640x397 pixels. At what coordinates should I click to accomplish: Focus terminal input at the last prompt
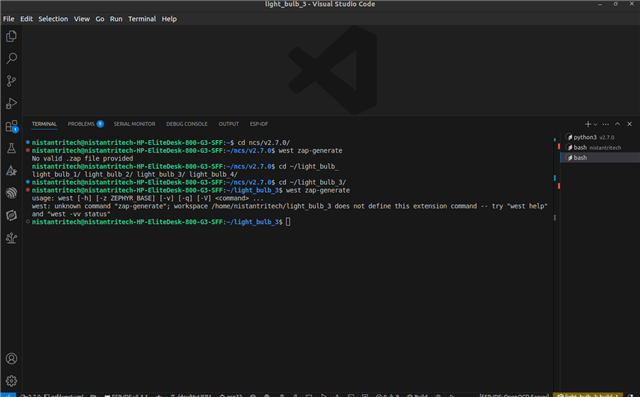click(288, 222)
